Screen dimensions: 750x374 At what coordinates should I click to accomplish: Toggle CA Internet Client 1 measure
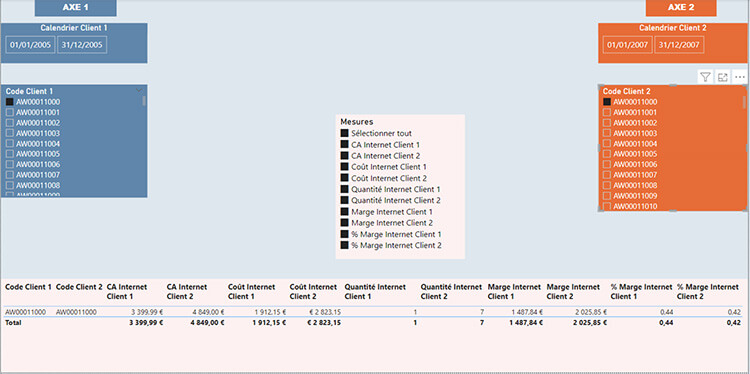click(344, 144)
